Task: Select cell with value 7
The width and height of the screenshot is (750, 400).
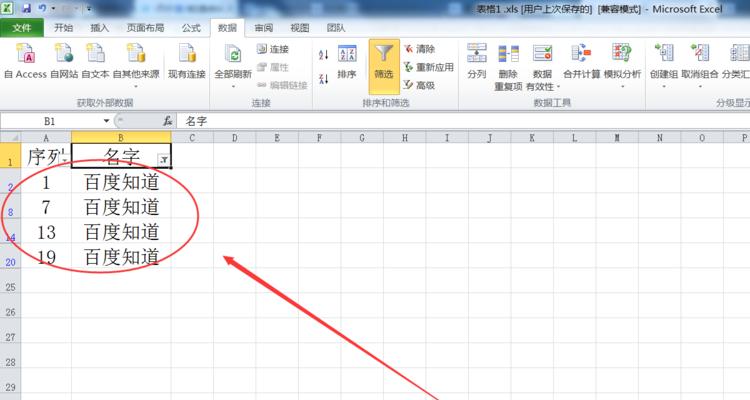Action: [46, 207]
